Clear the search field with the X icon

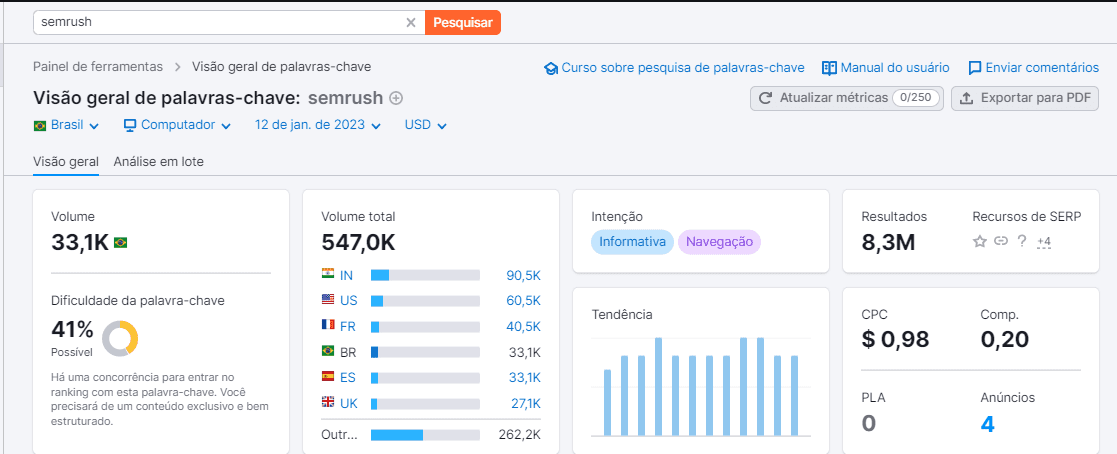[411, 22]
